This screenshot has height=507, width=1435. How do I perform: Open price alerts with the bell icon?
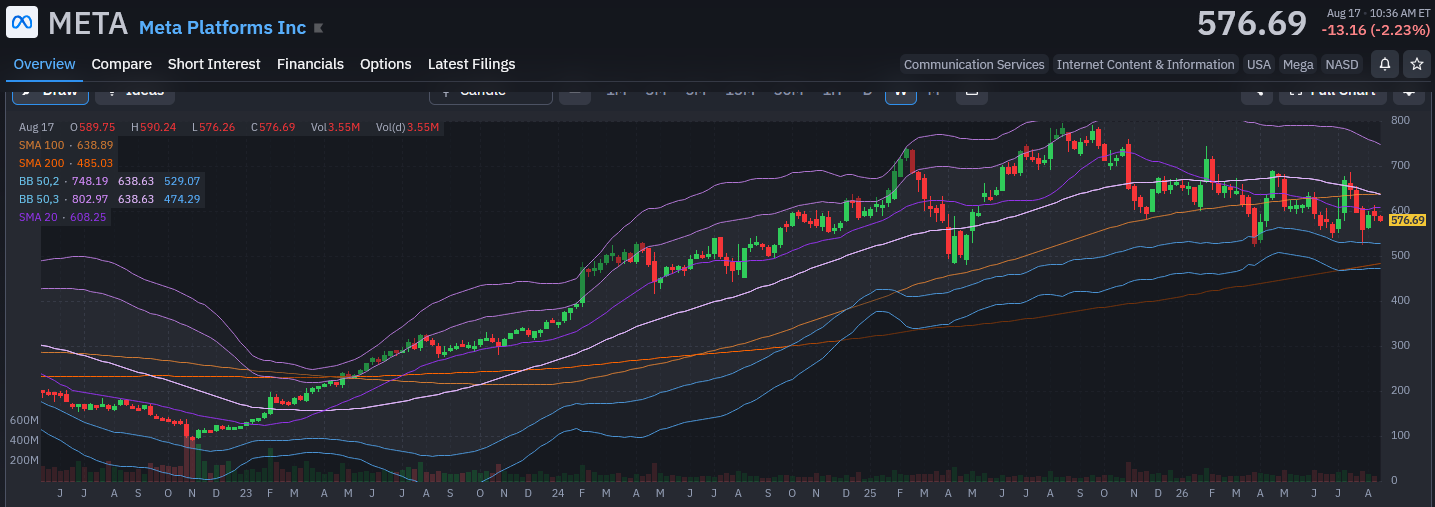click(x=1385, y=64)
